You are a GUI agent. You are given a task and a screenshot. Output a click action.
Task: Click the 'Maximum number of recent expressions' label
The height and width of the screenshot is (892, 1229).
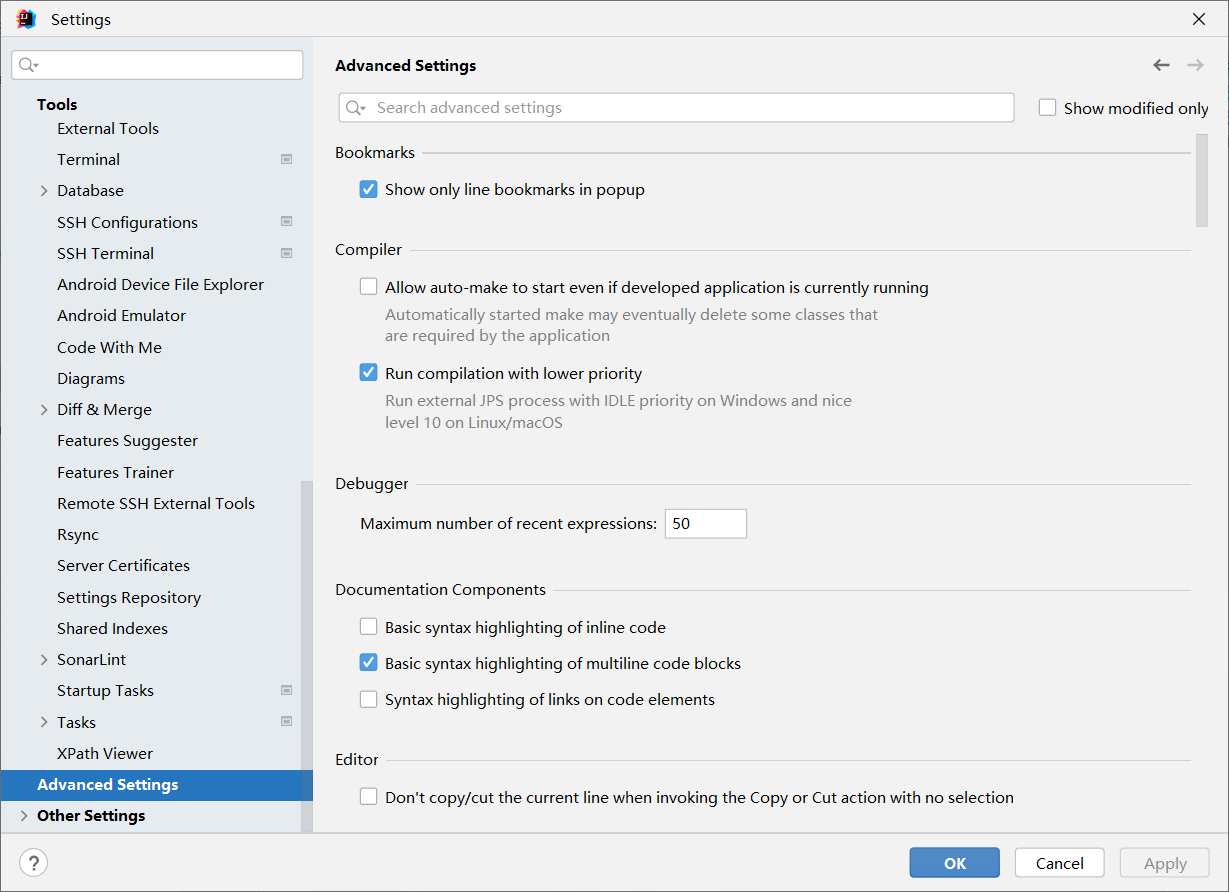[509, 524]
